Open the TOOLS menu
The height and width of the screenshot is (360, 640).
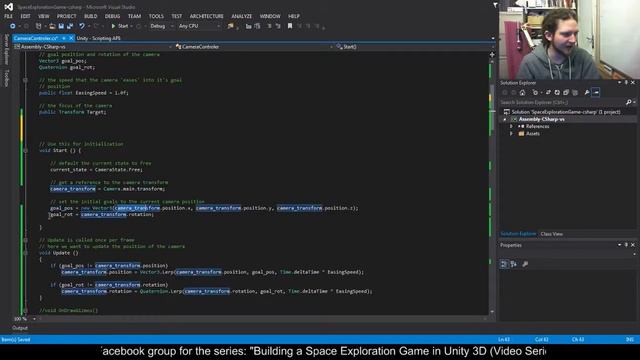tap(156, 16)
